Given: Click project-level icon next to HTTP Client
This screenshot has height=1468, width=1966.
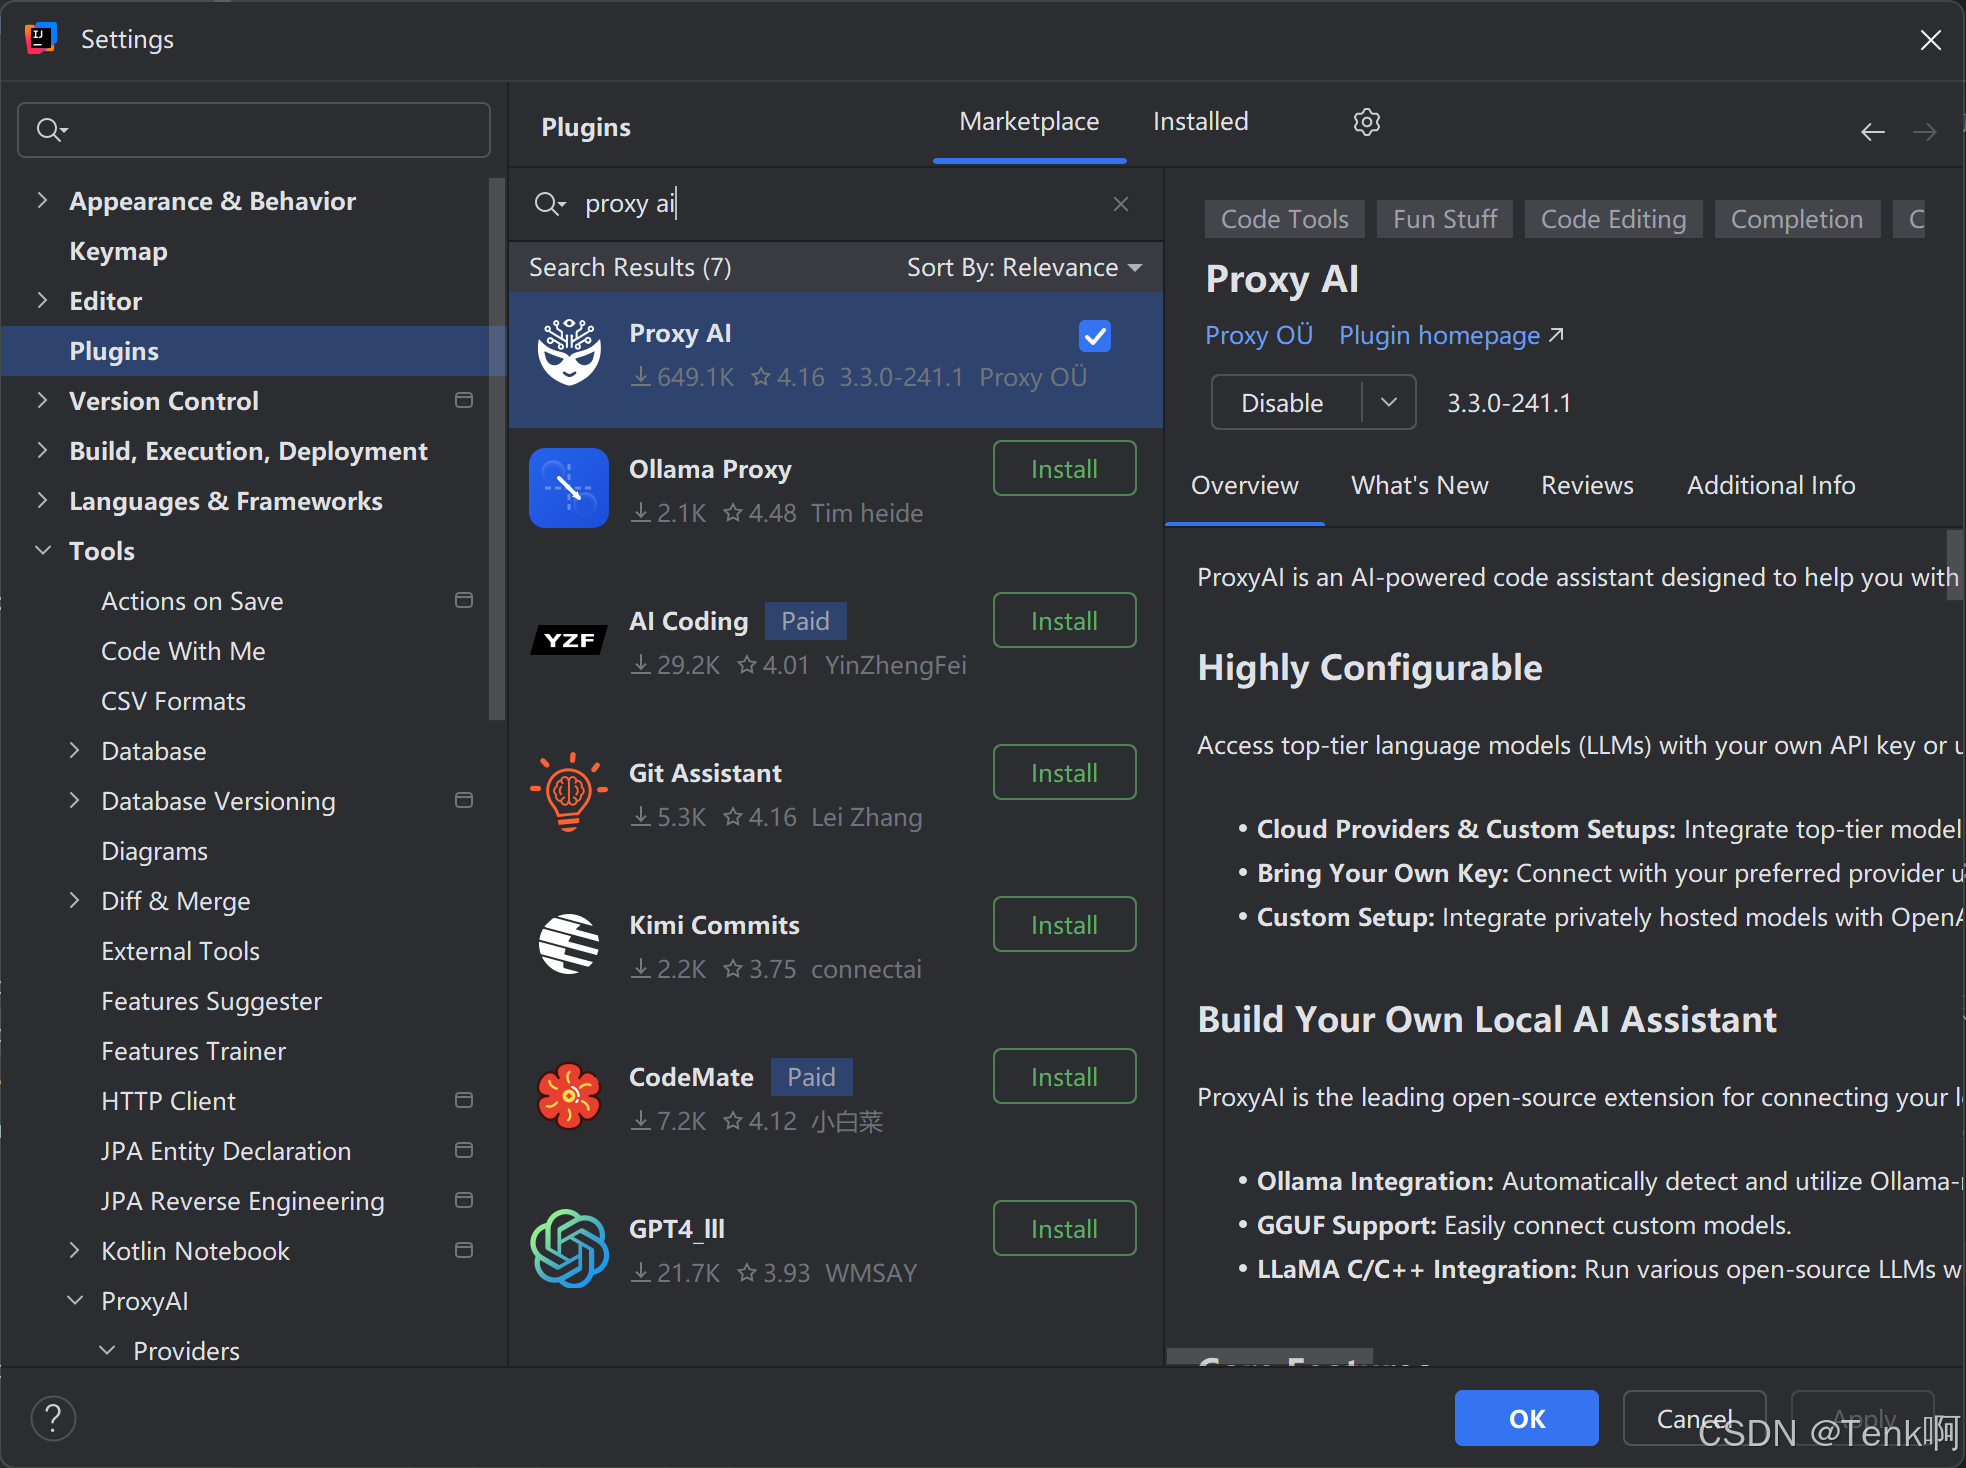Looking at the screenshot, I should (464, 1100).
